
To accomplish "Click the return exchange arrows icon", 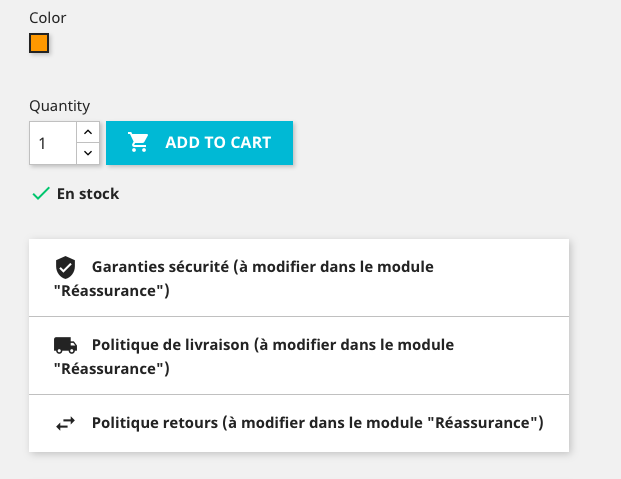I will tap(65, 423).
